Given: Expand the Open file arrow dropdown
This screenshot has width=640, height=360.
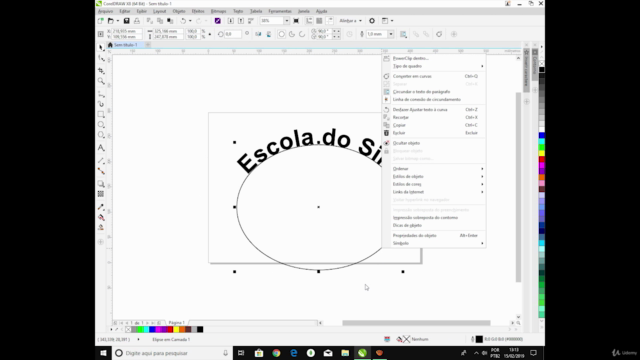Looking at the screenshot, I should [x=118, y=21].
